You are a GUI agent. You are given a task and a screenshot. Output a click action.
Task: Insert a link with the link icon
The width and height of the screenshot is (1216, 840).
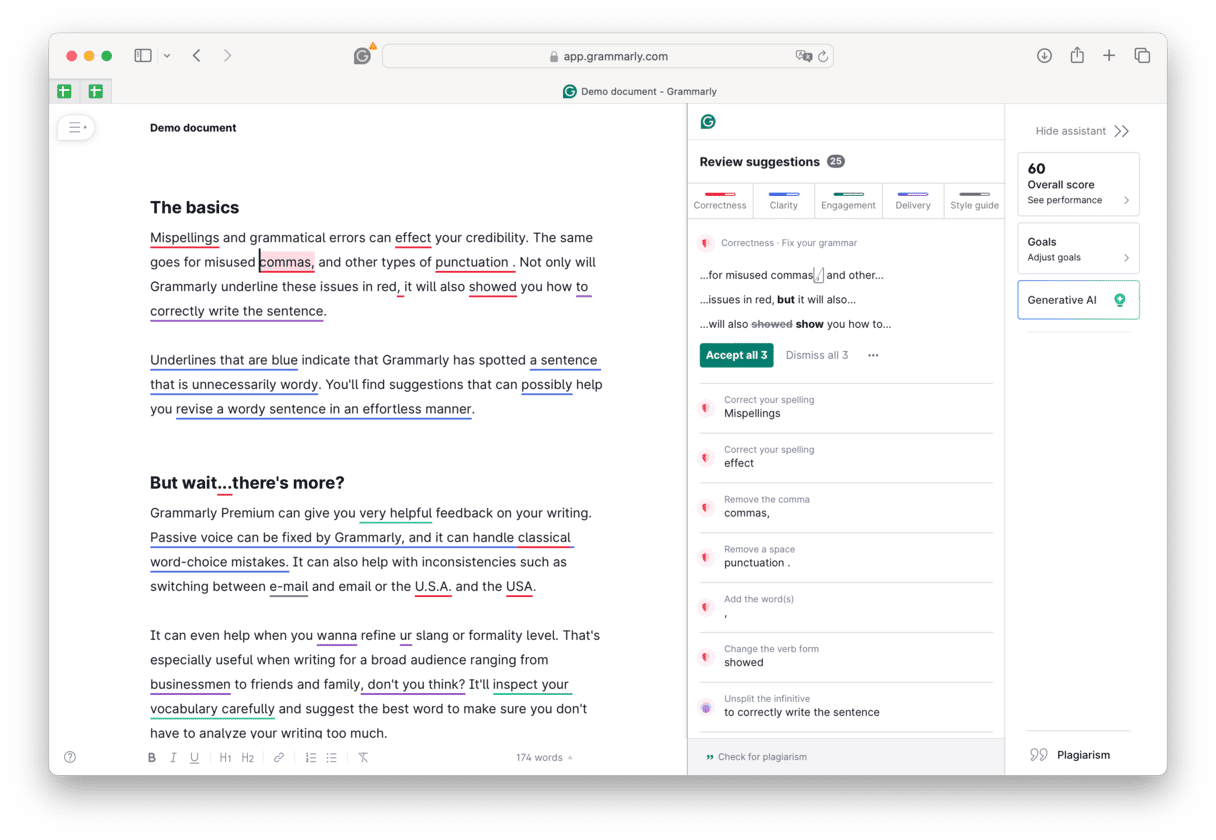click(x=279, y=758)
